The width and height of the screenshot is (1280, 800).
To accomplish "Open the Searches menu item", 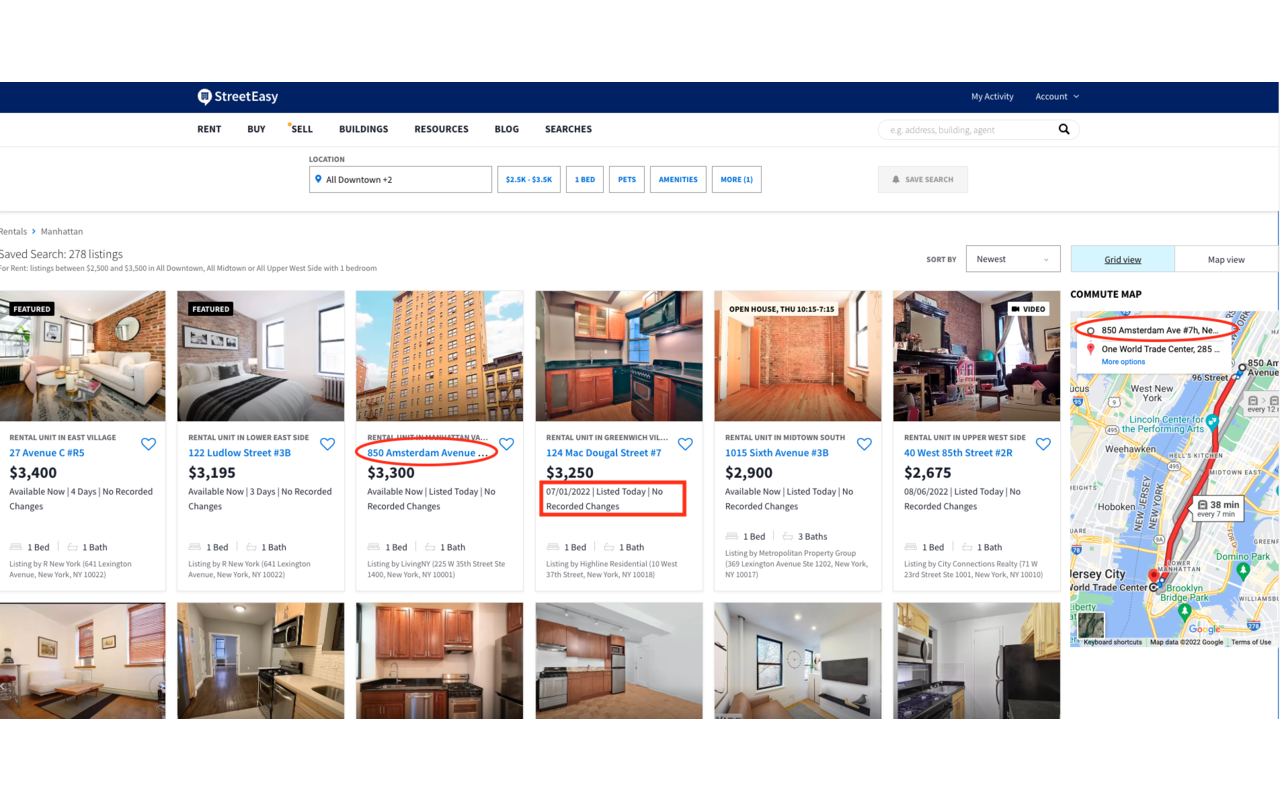I will tap(568, 129).
